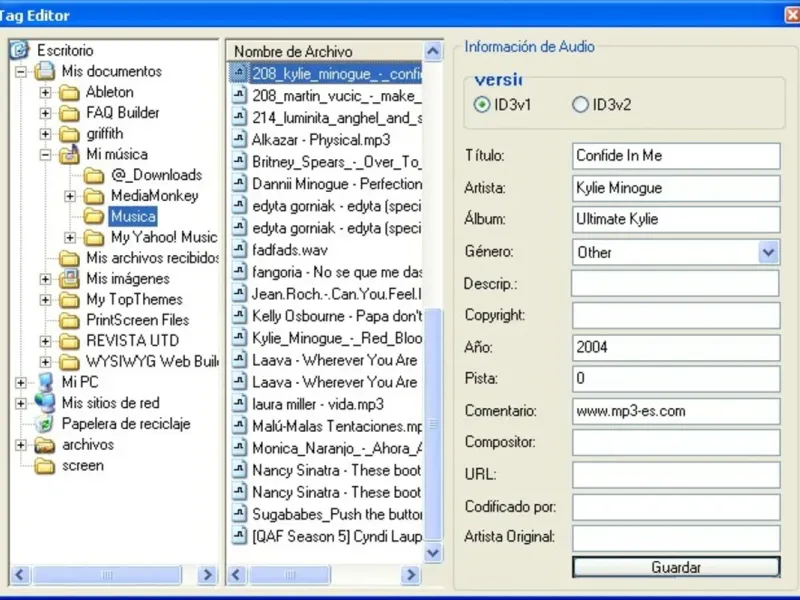Click the My Yahoo! Music folder icon
Viewport: 800px width, 600px height.
coord(93,237)
